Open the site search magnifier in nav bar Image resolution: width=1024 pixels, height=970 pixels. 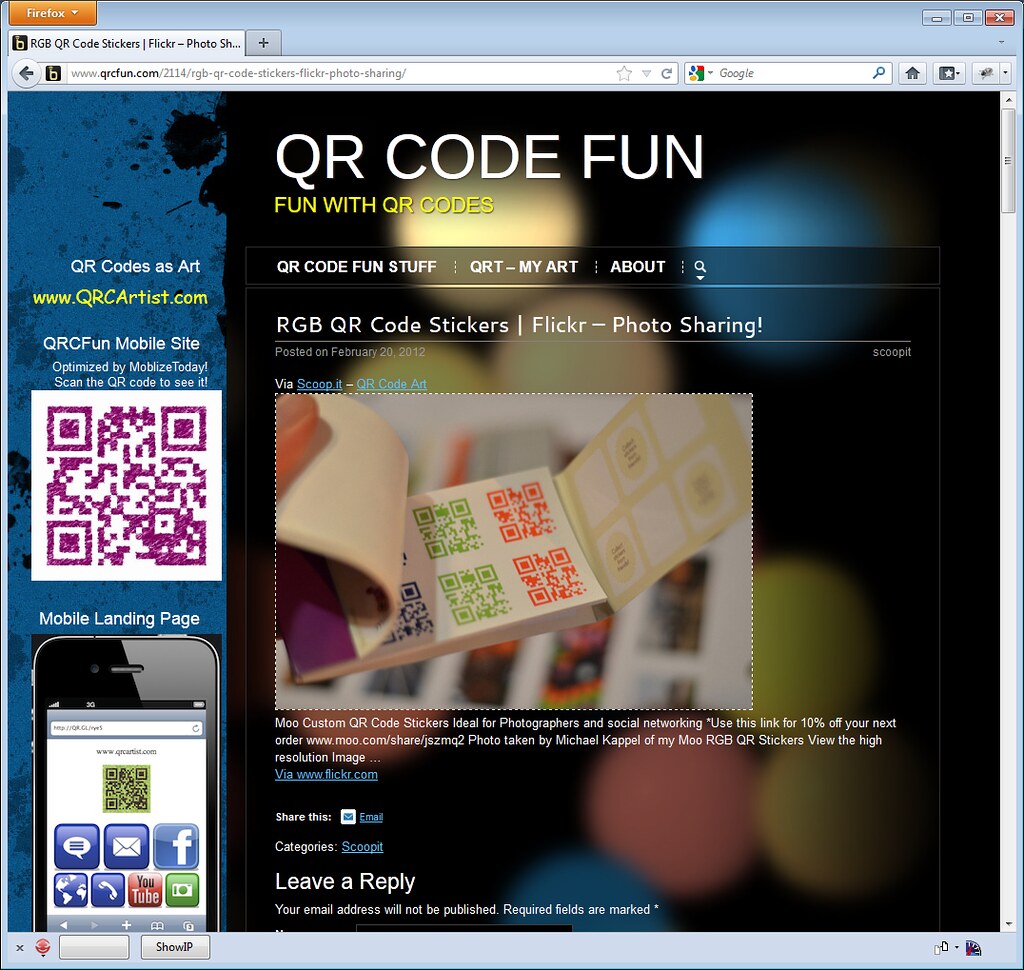click(x=700, y=267)
